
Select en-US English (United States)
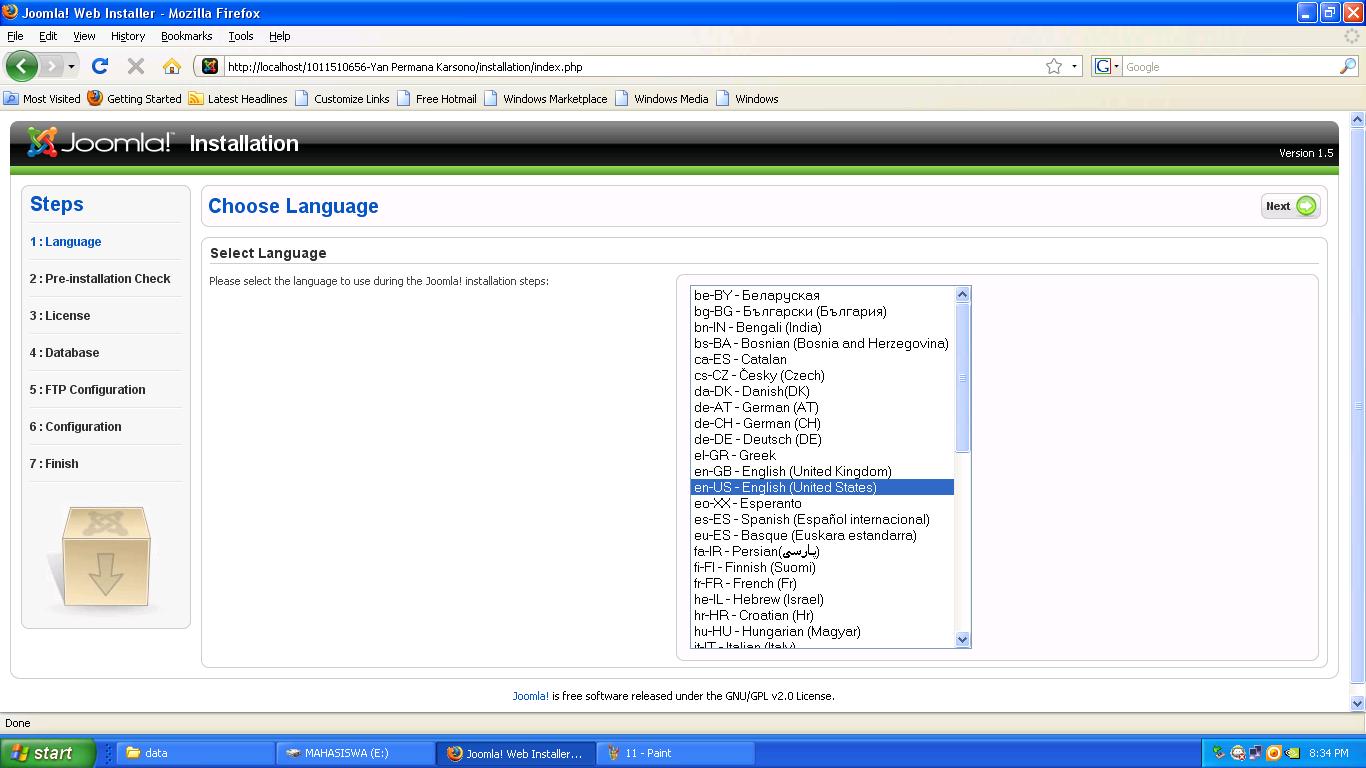822,487
